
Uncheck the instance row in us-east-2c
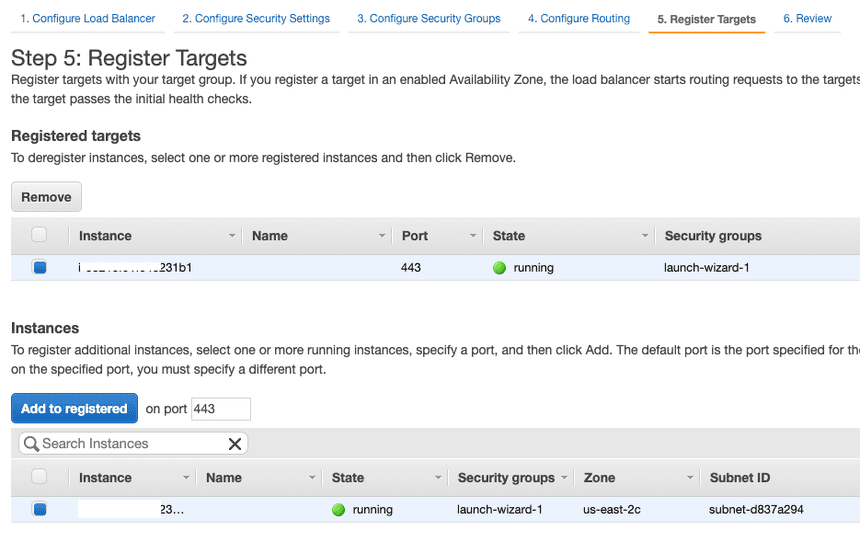coord(39,509)
